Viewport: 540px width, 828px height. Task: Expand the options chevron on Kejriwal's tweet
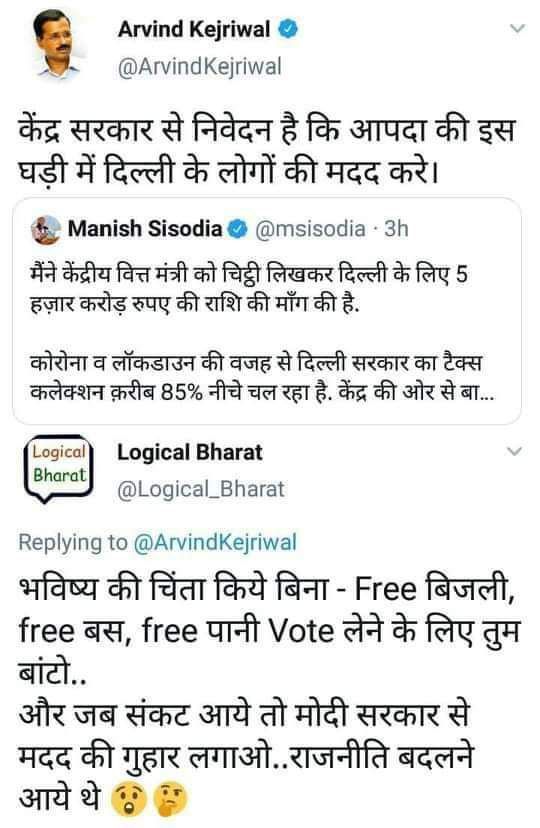518,29
